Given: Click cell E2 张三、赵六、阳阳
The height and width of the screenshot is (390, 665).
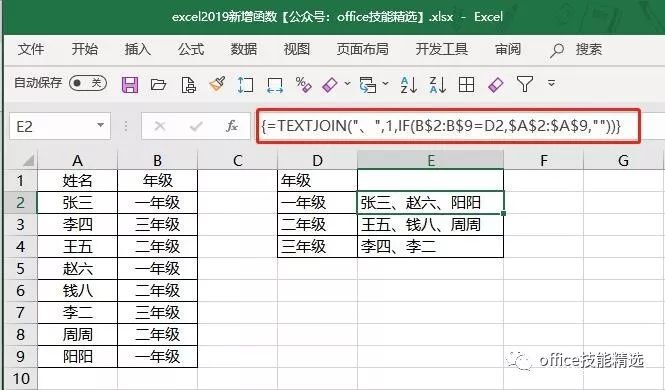Looking at the screenshot, I should 430,203.
